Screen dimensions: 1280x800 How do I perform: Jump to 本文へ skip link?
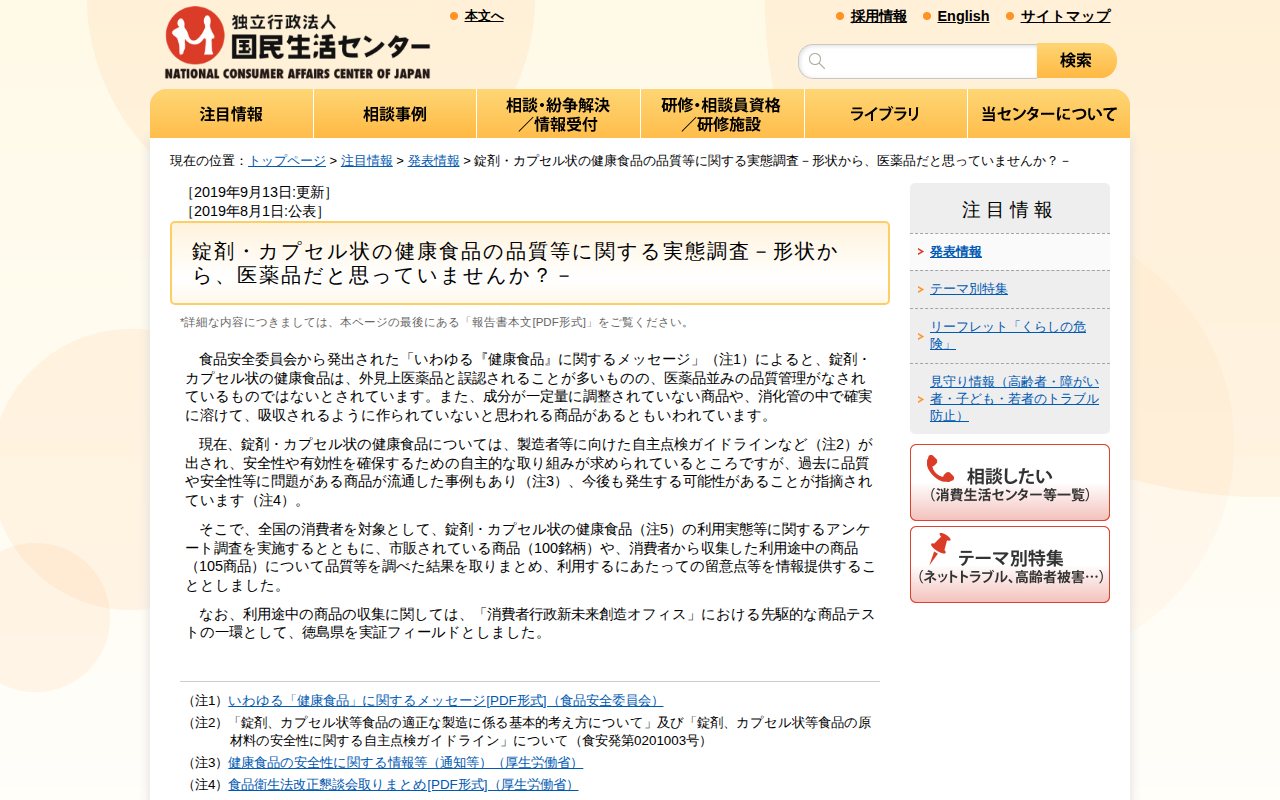(x=484, y=16)
